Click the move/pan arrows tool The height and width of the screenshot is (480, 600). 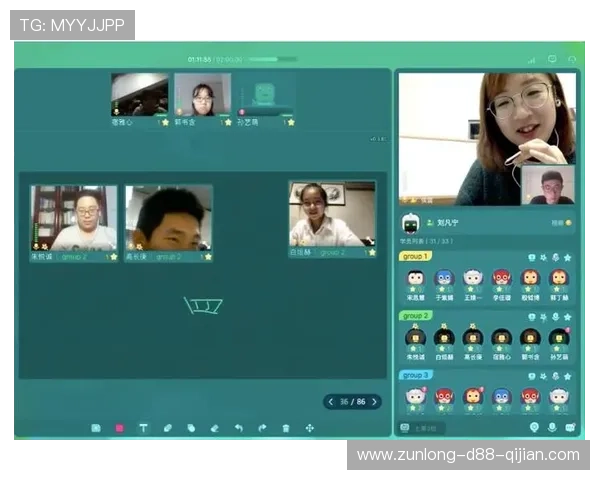310,428
